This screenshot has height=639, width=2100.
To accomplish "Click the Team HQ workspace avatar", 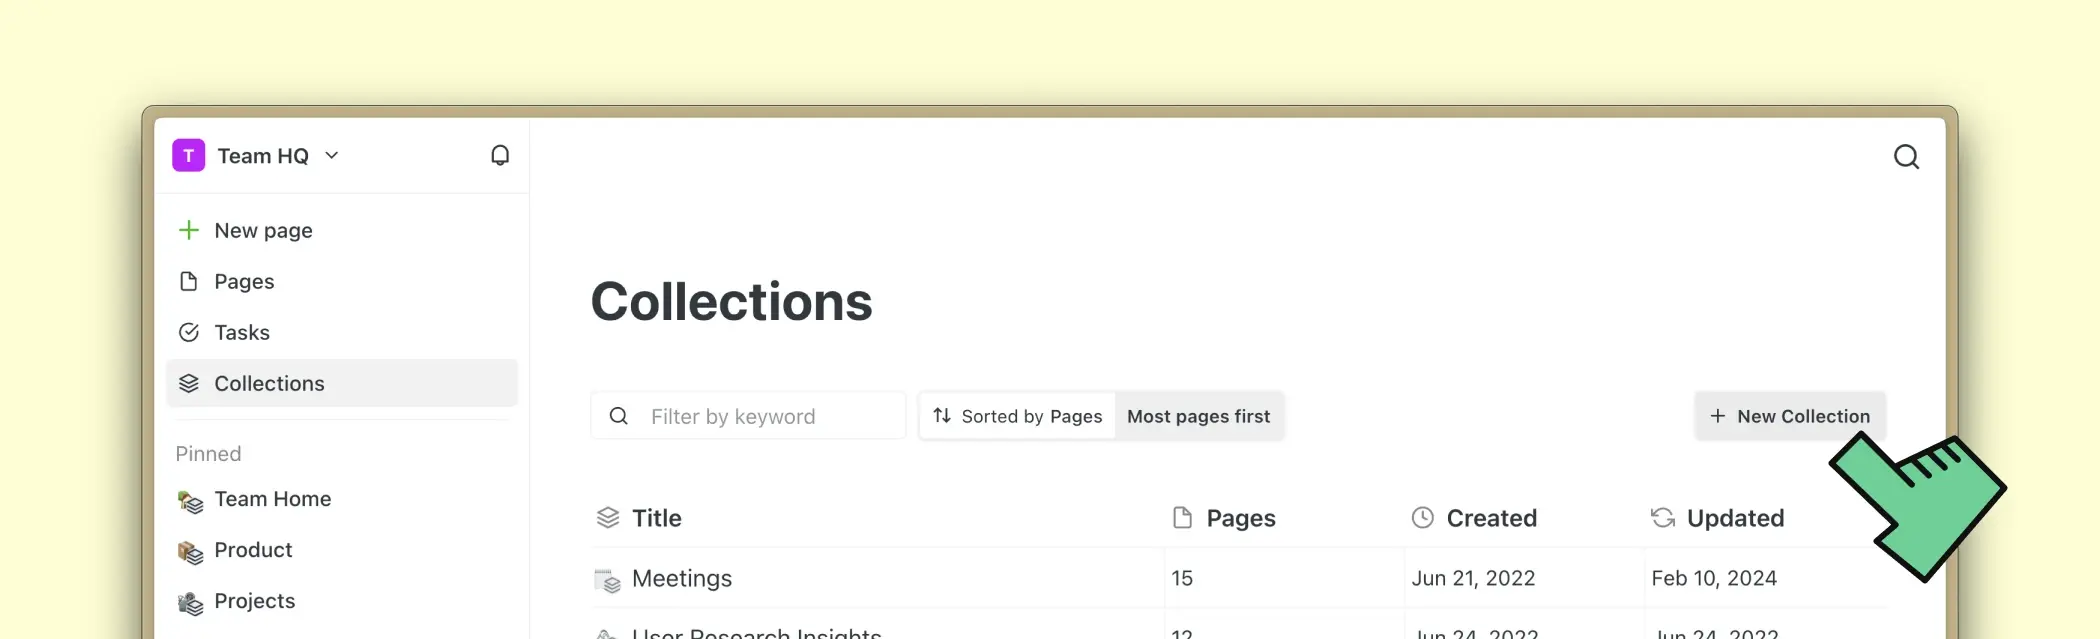I will 189,156.
